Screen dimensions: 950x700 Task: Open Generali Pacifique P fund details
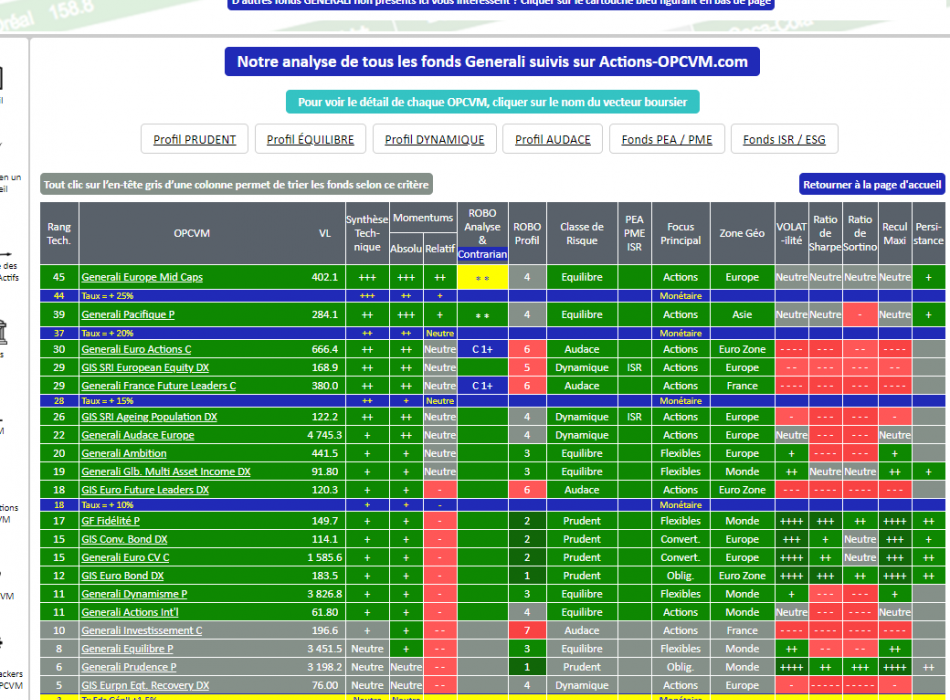coord(128,315)
